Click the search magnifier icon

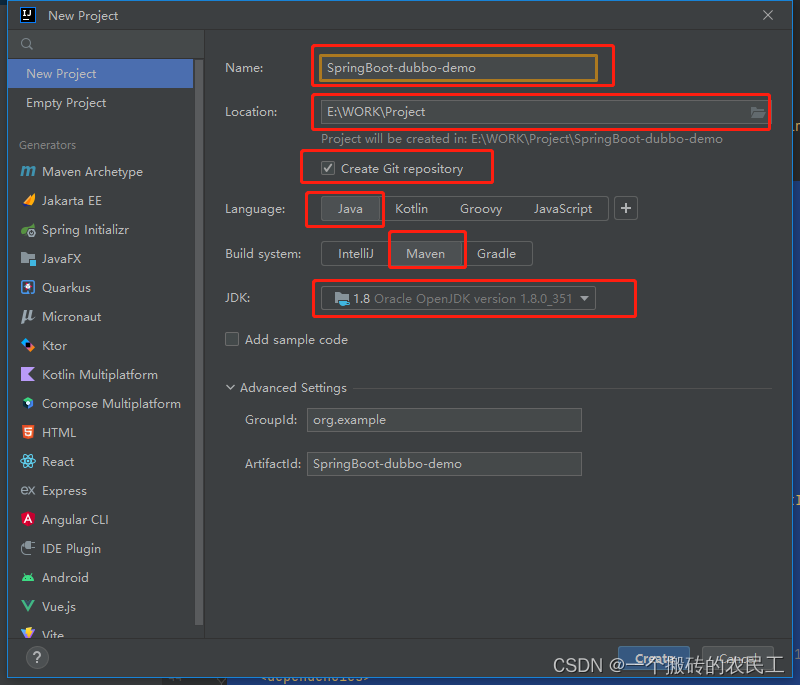point(27,44)
